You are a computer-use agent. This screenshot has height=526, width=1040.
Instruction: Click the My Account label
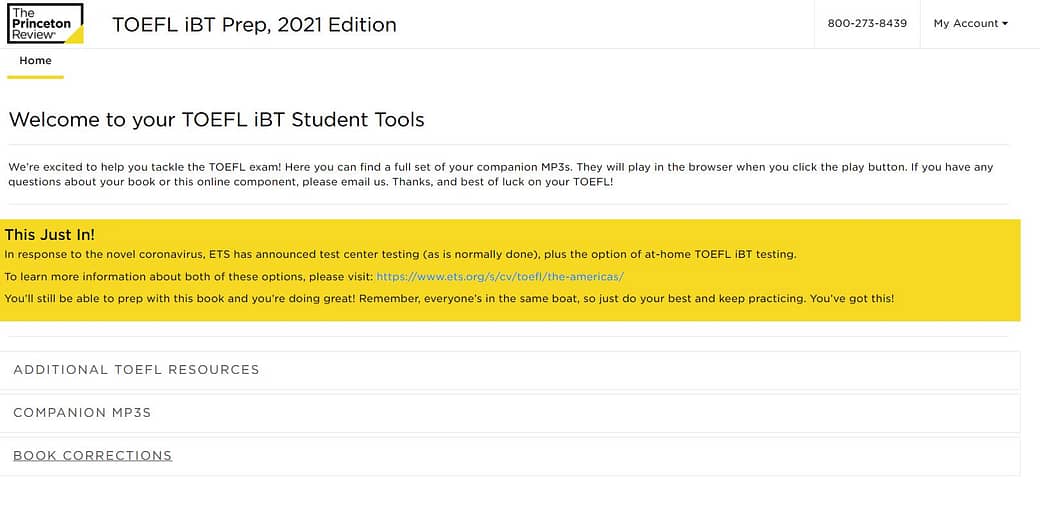965,24
